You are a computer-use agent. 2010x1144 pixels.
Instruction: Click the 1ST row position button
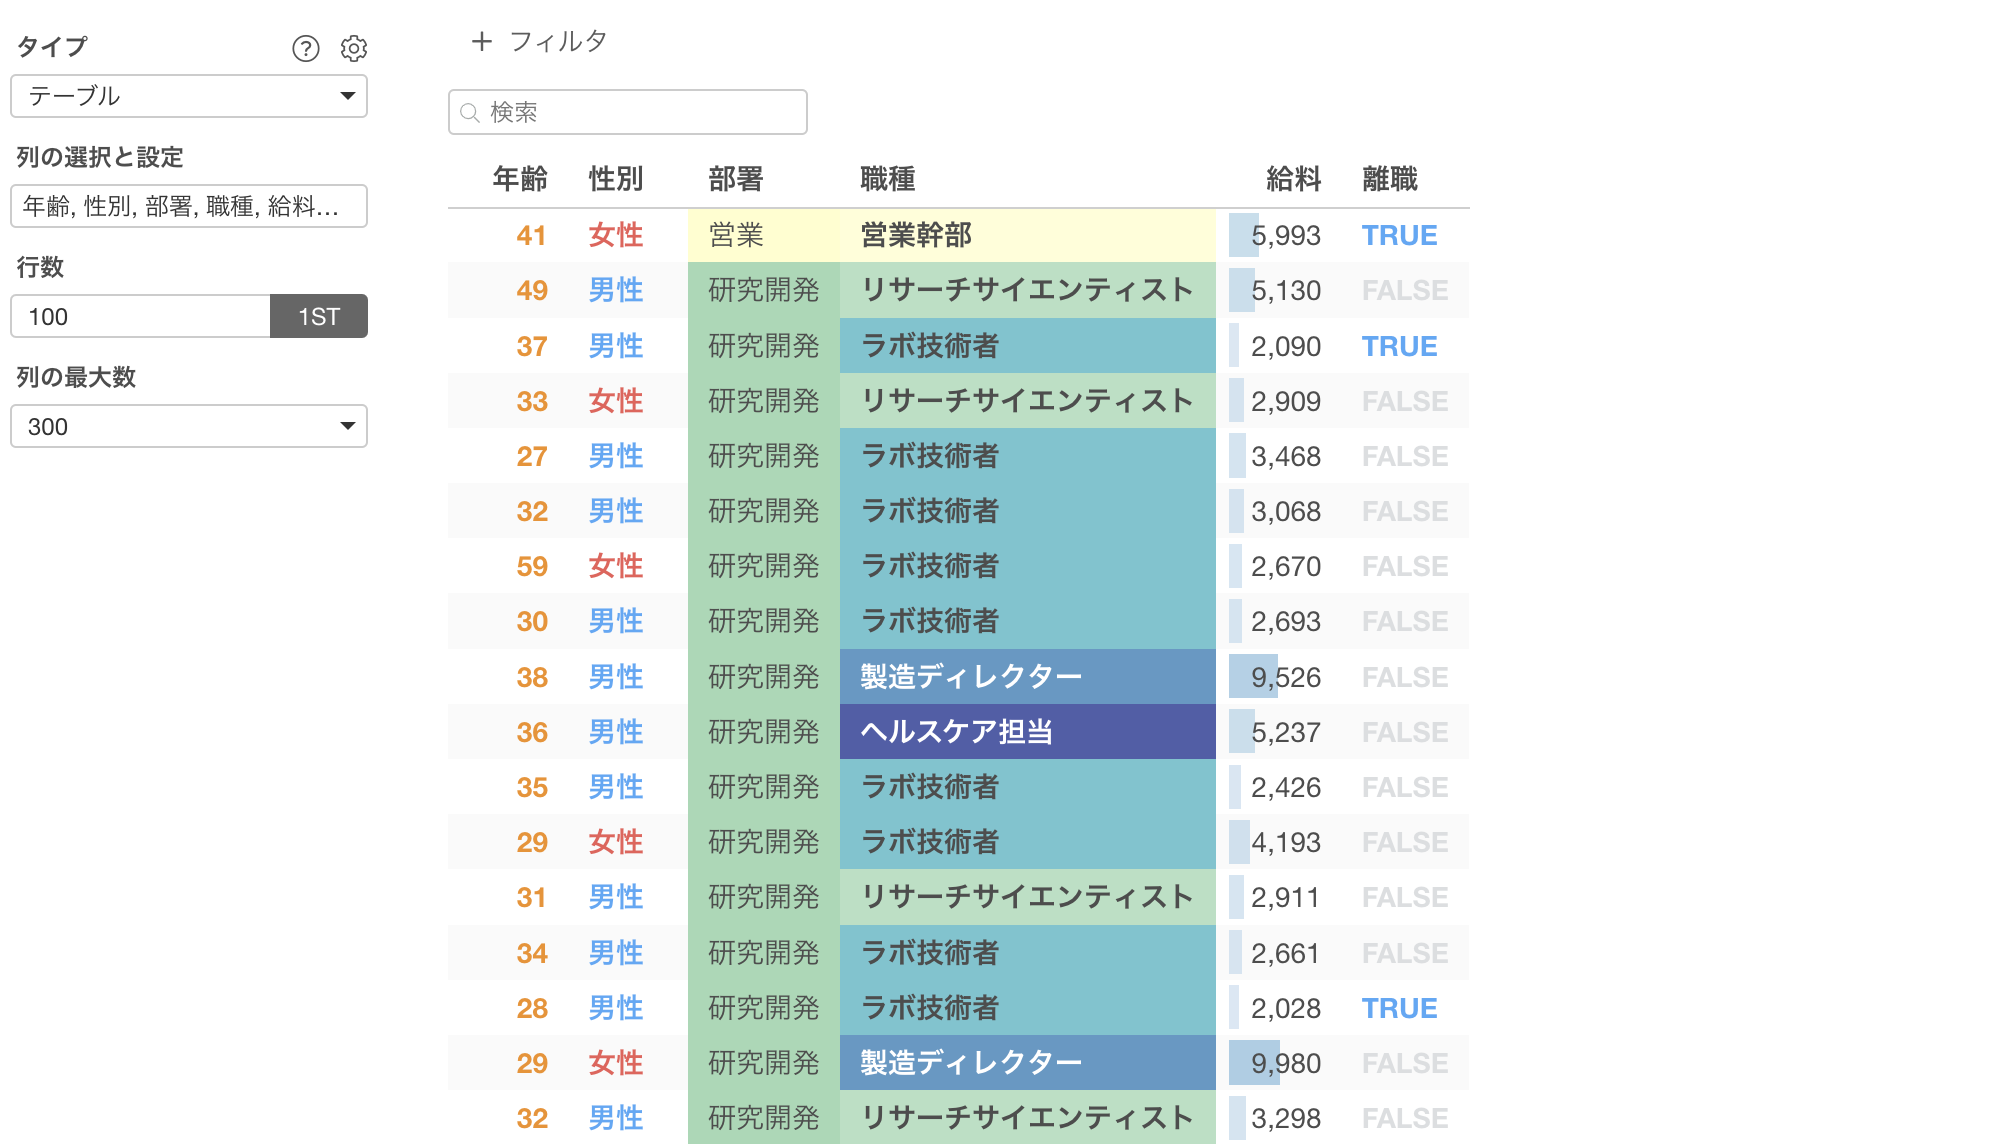point(319,316)
